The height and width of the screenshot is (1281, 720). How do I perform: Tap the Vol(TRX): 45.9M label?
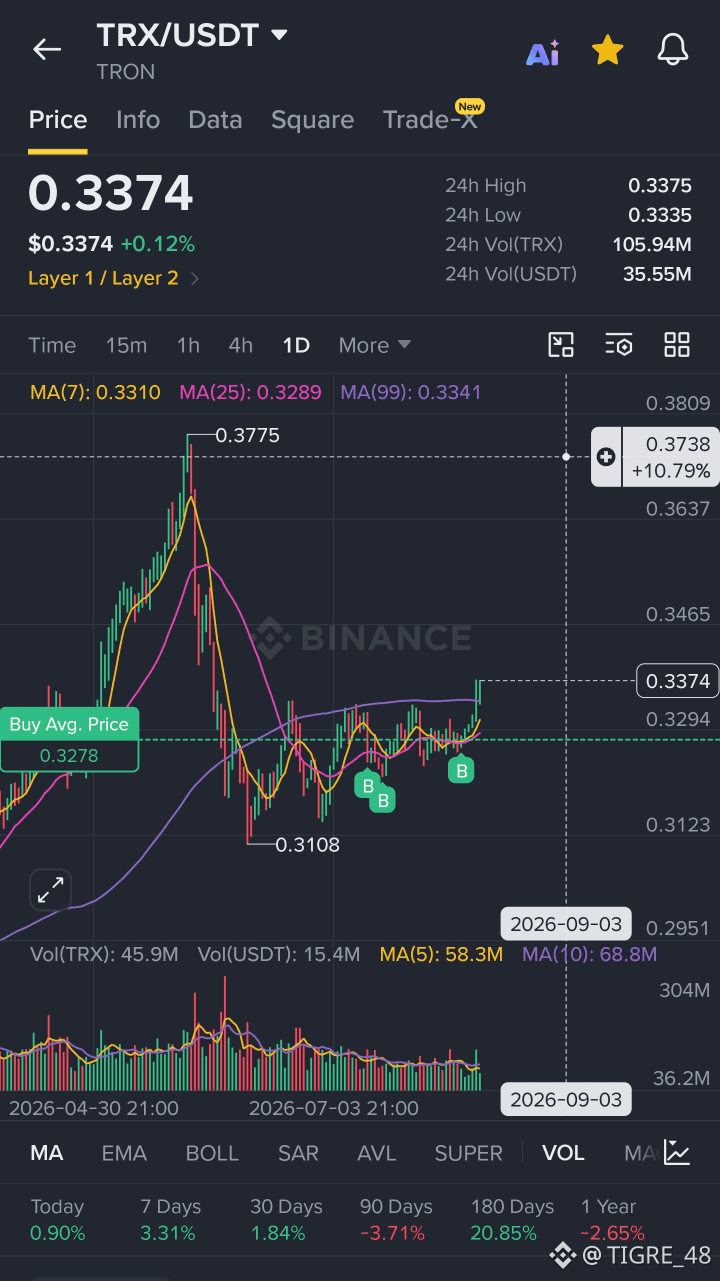pyautogui.click(x=104, y=955)
